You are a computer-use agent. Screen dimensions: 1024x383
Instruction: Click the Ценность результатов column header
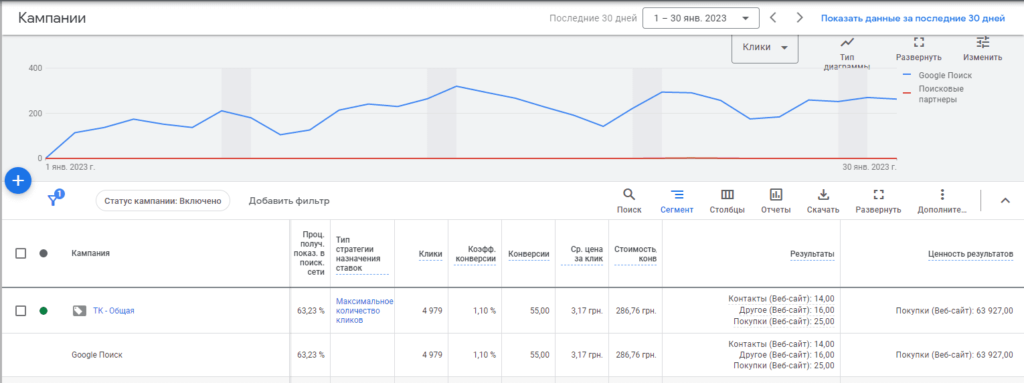(970, 254)
